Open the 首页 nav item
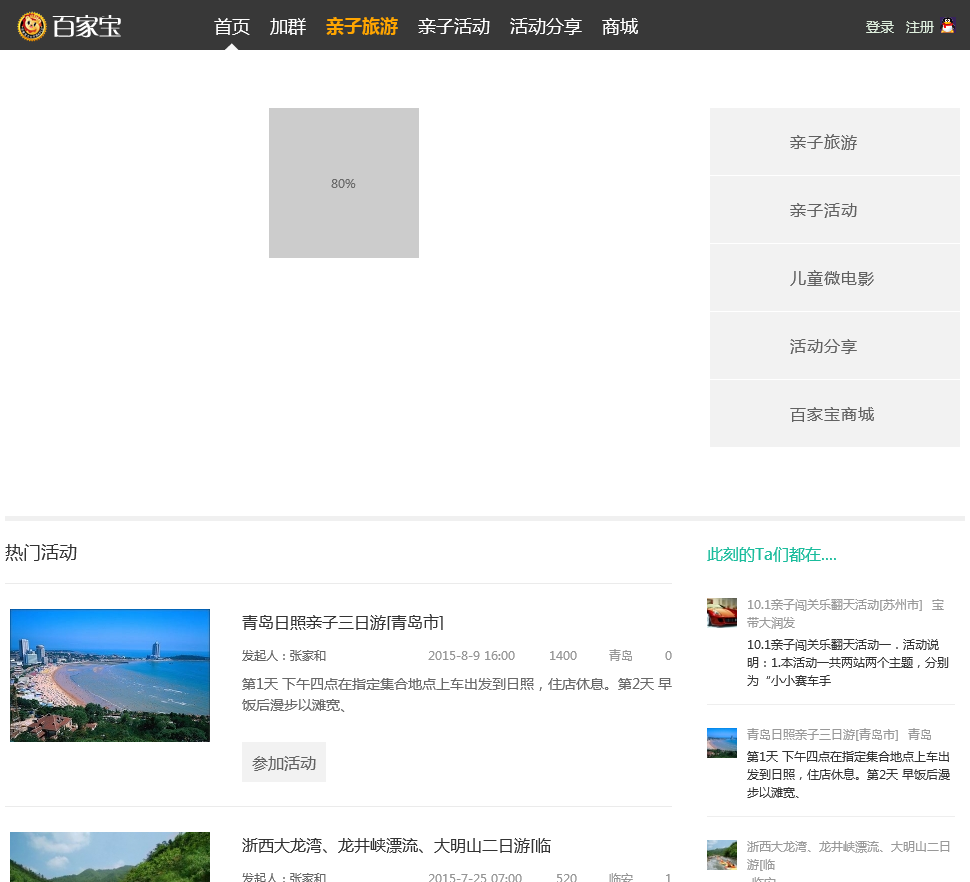The image size is (970, 882). point(232,27)
